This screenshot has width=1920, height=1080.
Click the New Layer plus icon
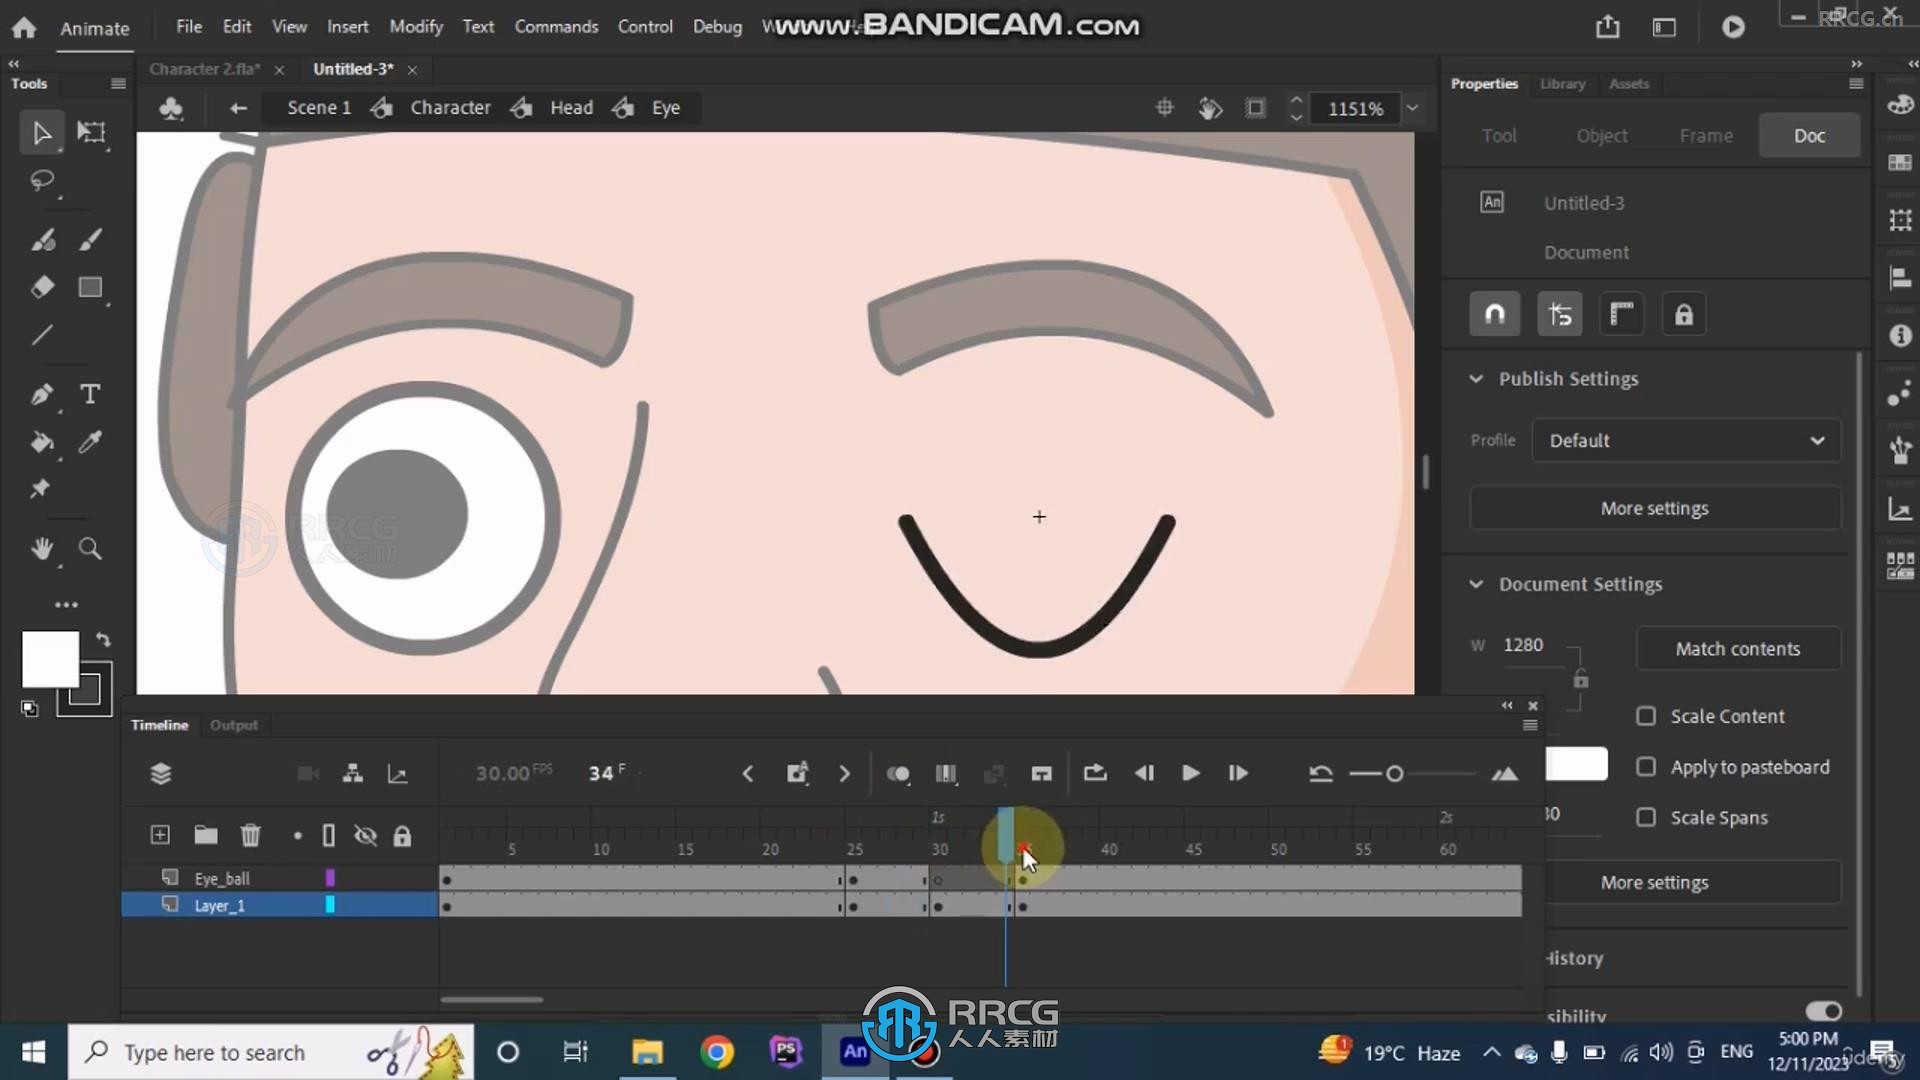tap(160, 835)
